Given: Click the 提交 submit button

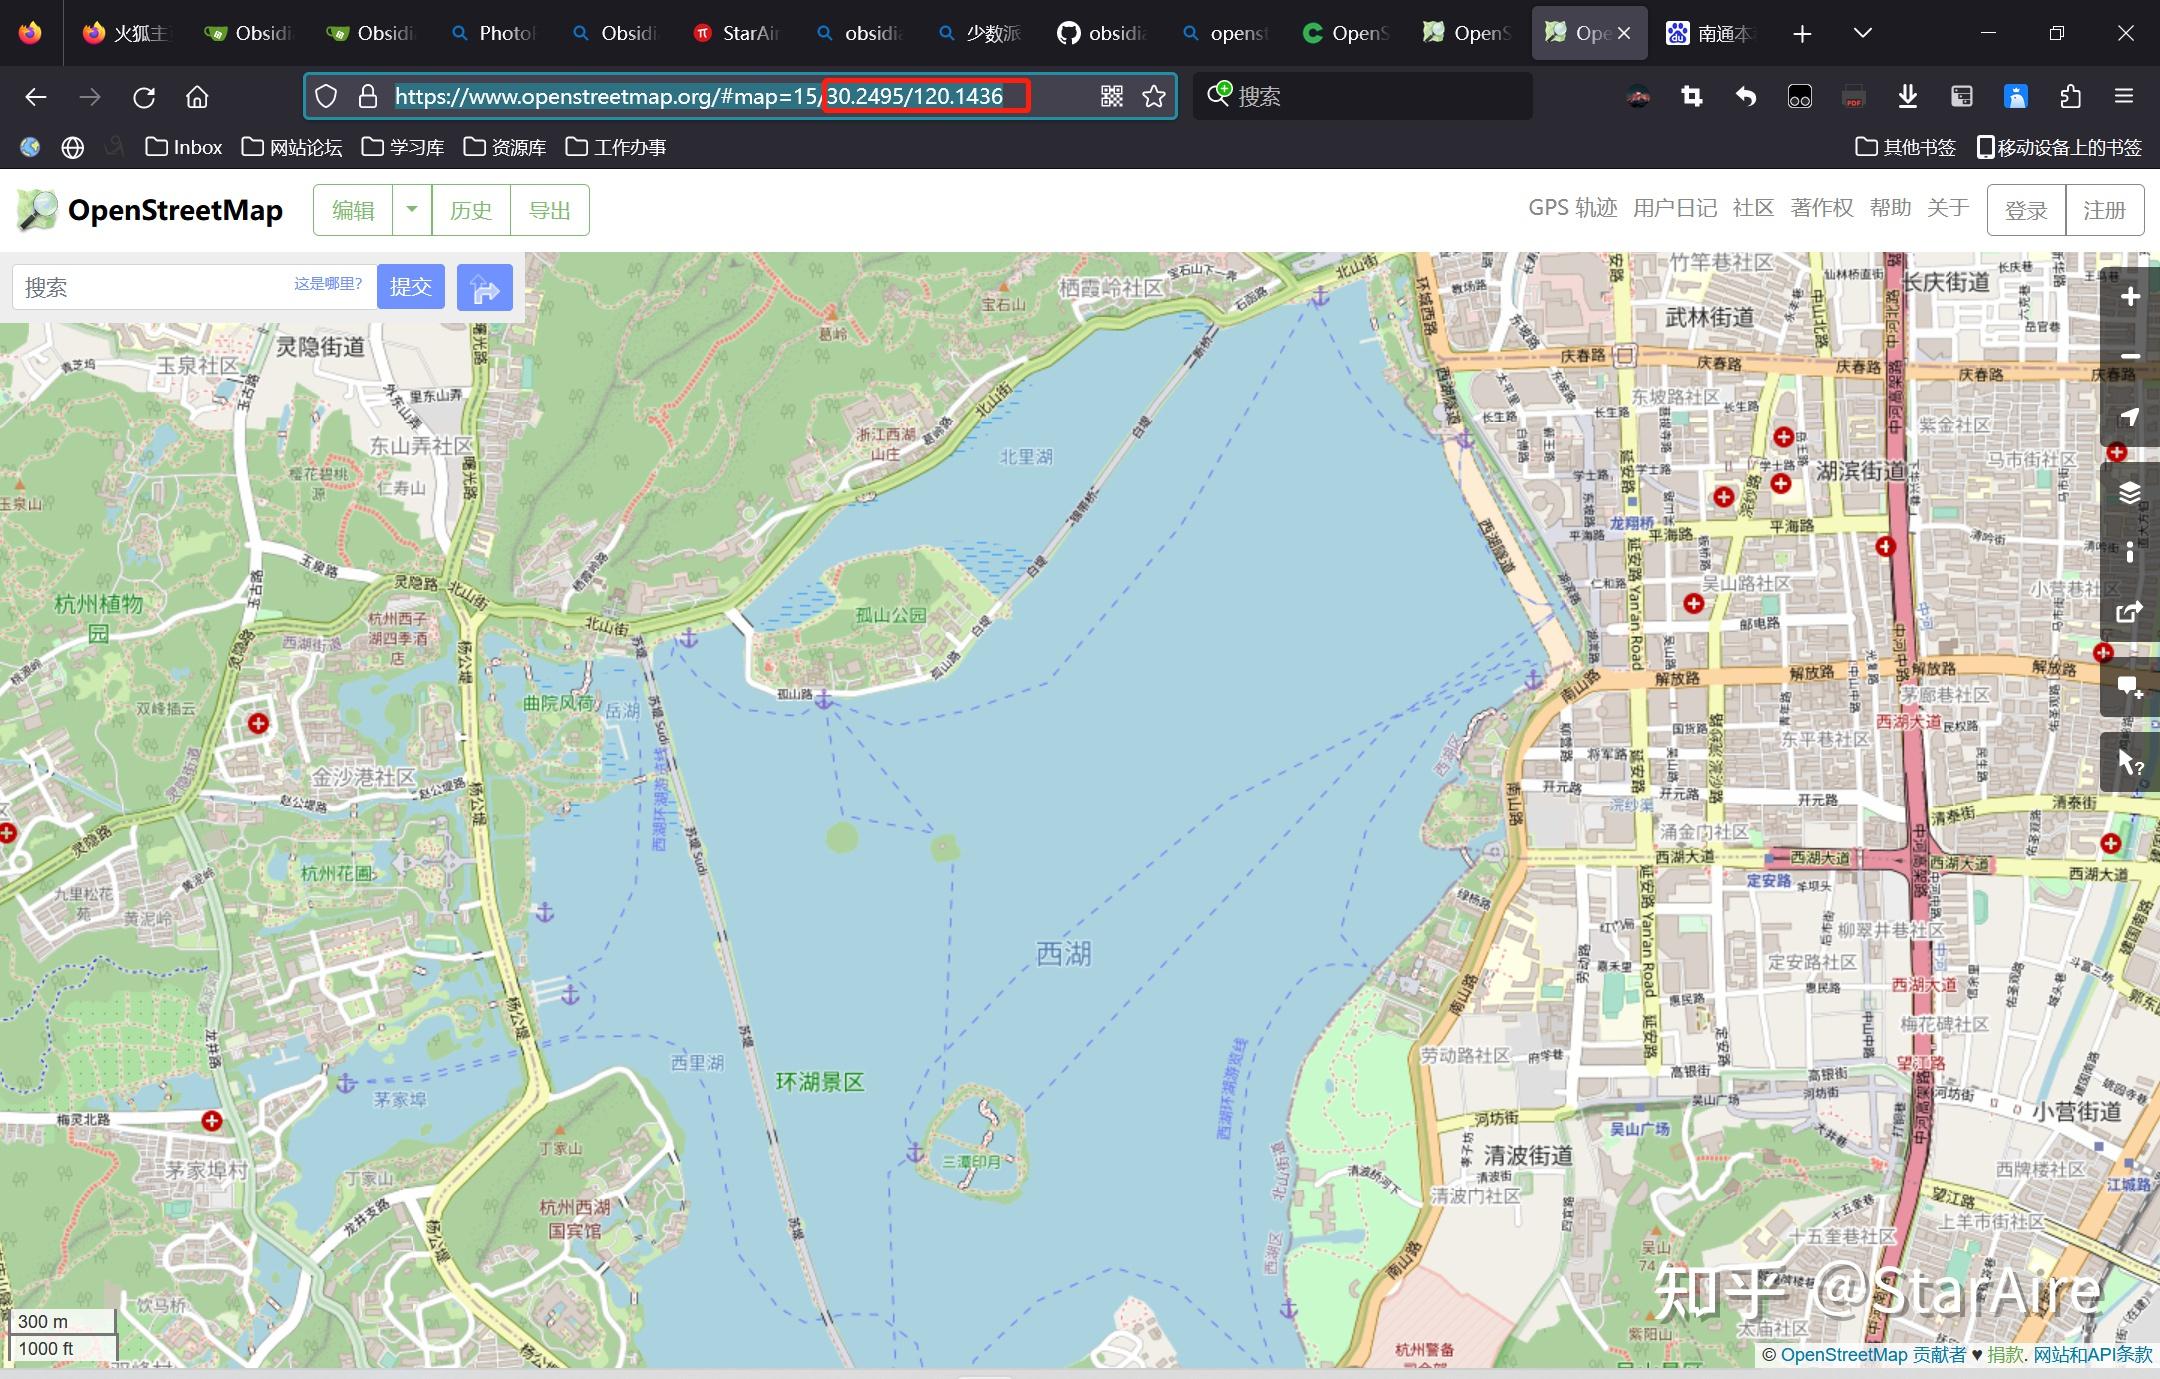Looking at the screenshot, I should click(x=410, y=287).
